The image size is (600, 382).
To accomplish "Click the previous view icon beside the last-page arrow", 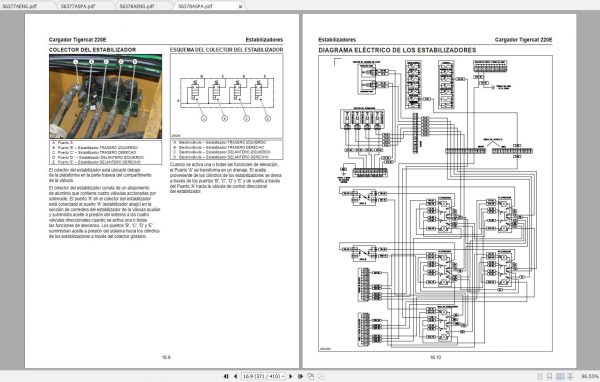I will point(311,377).
